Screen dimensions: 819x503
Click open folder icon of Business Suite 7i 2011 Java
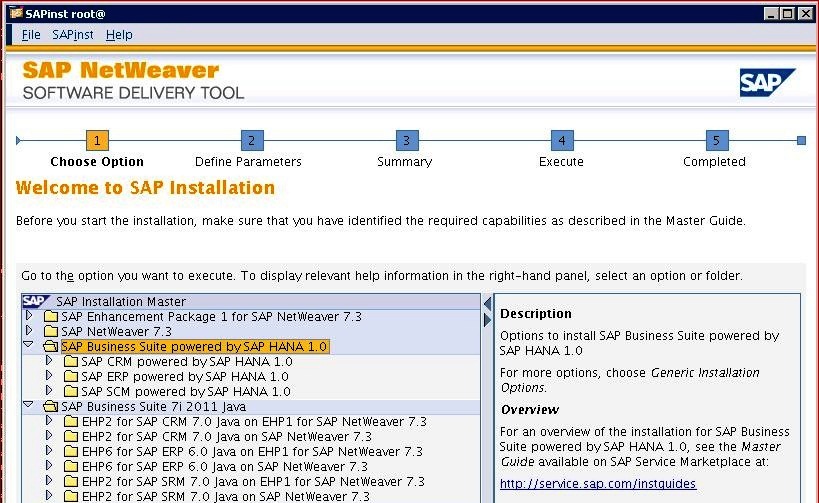51,406
